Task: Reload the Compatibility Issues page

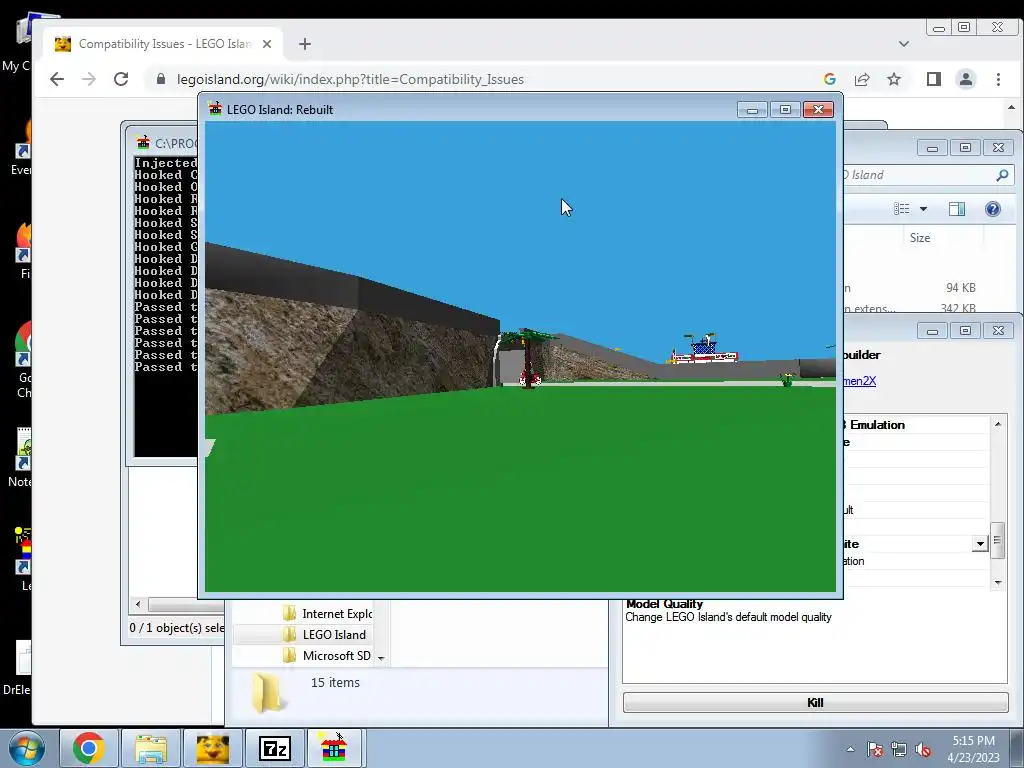Action: [121, 79]
